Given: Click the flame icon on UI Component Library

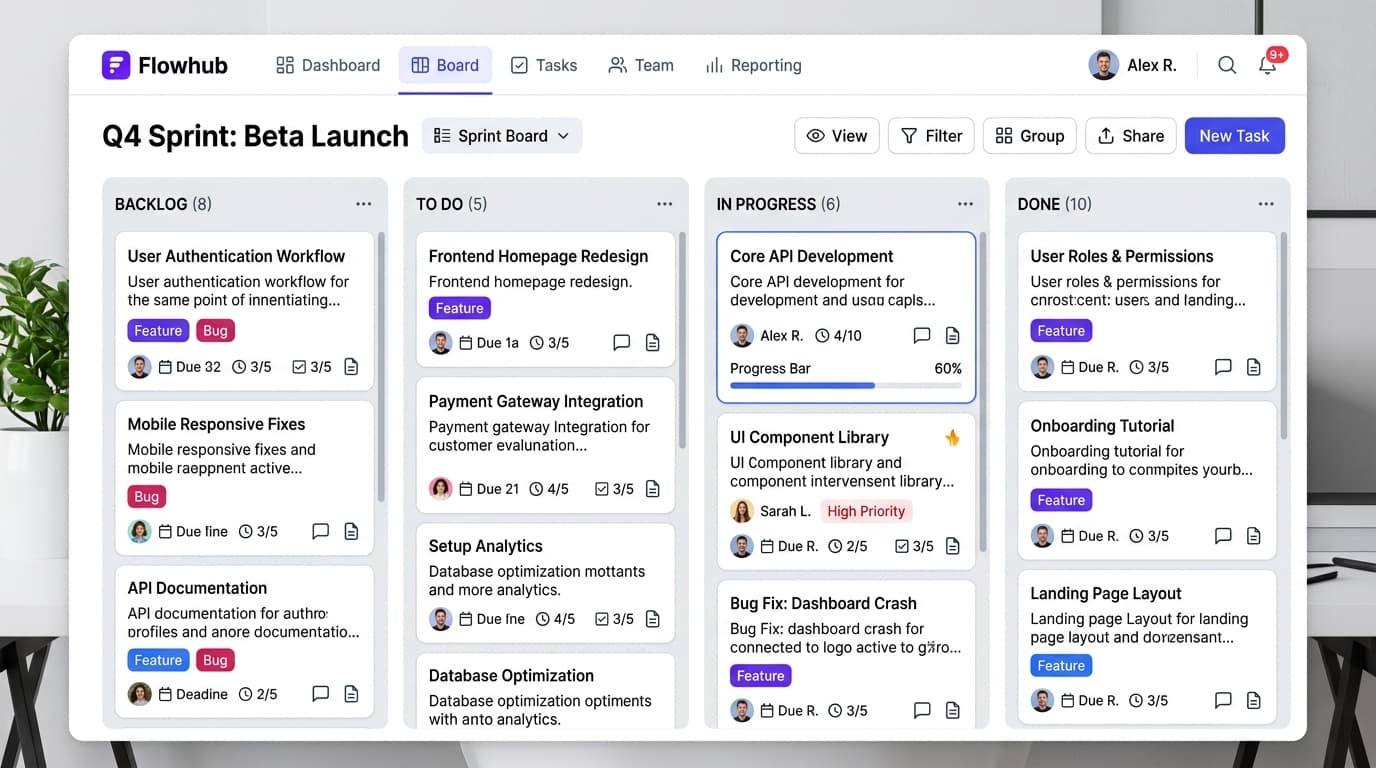Looking at the screenshot, I should pos(952,437).
